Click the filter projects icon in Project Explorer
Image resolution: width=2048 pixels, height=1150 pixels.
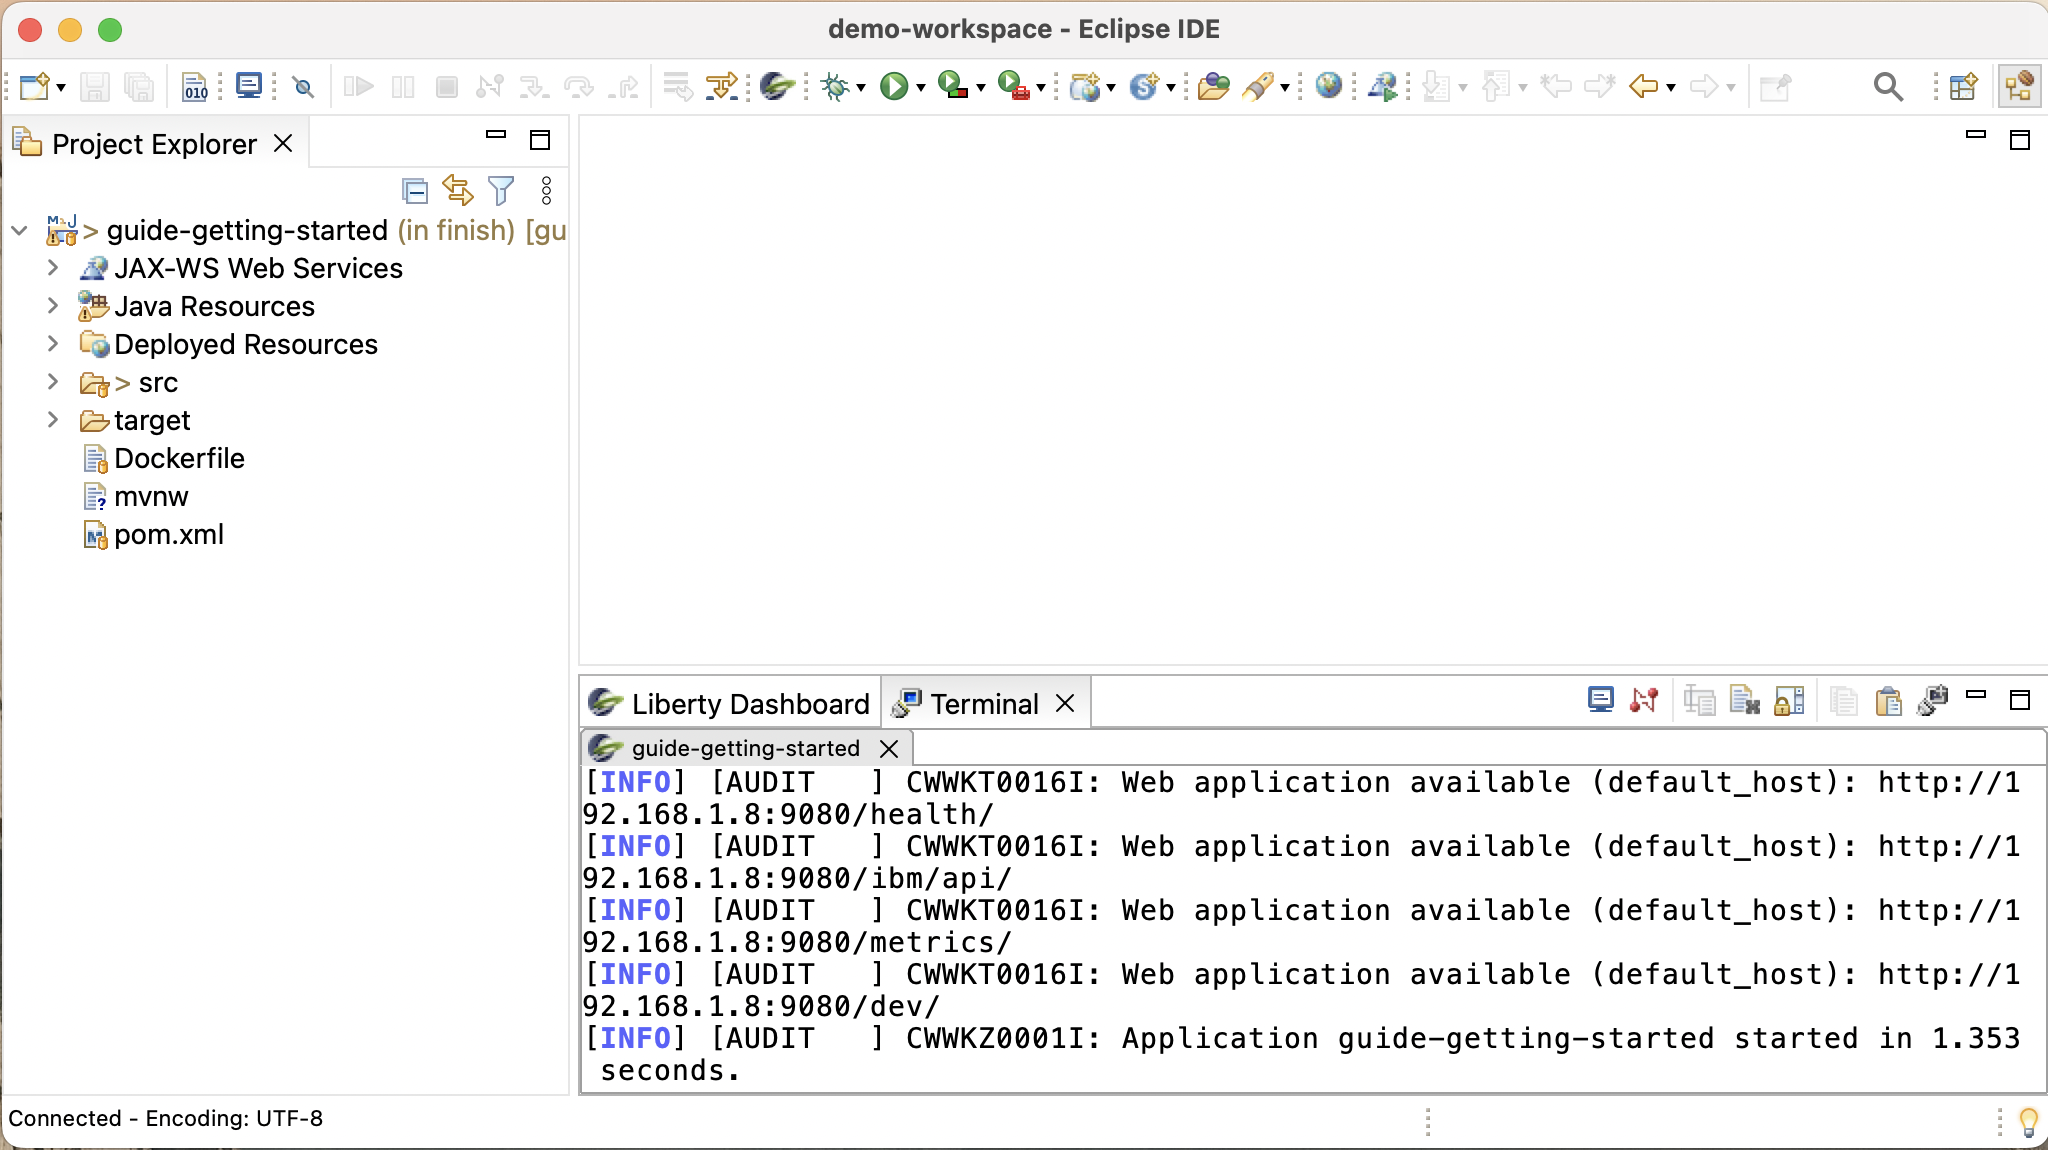click(x=502, y=188)
